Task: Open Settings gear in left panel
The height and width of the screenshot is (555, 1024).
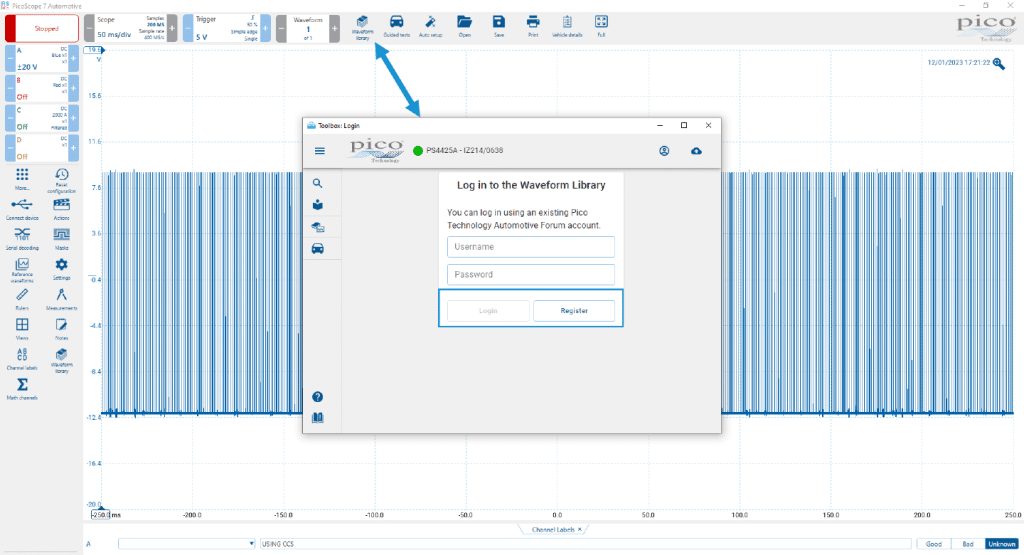Action: click(x=61, y=268)
